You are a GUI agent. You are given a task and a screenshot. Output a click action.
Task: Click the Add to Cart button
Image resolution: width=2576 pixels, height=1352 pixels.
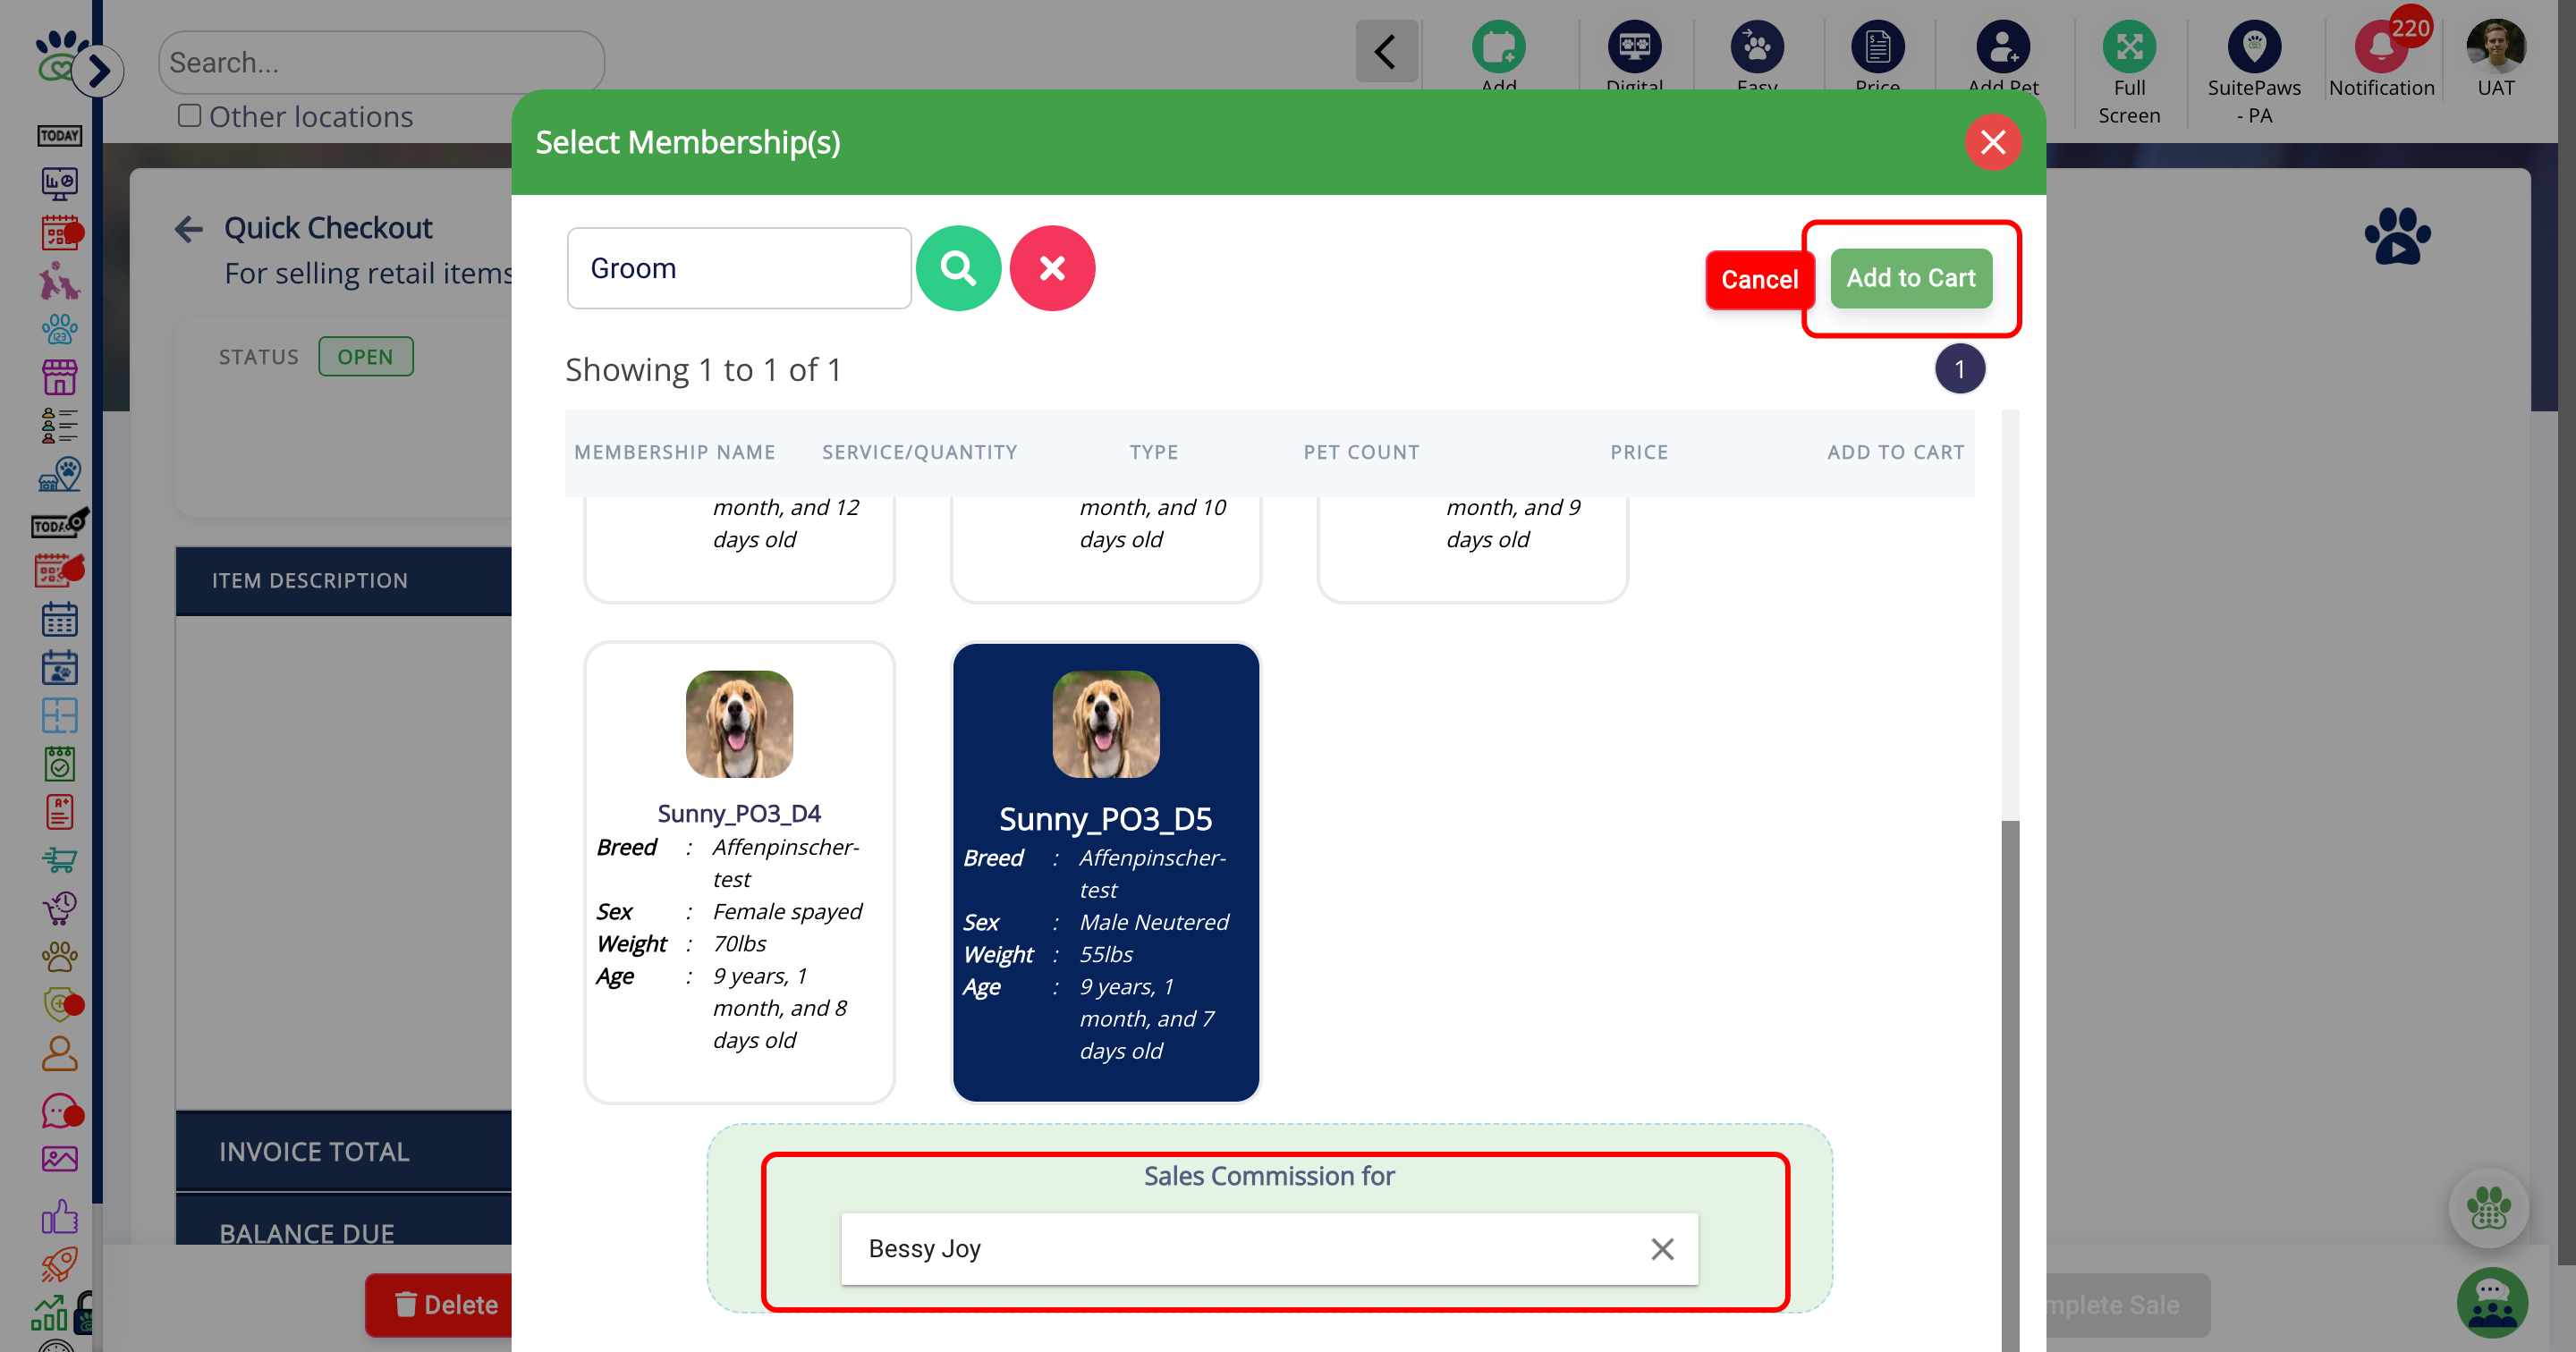(x=1910, y=278)
